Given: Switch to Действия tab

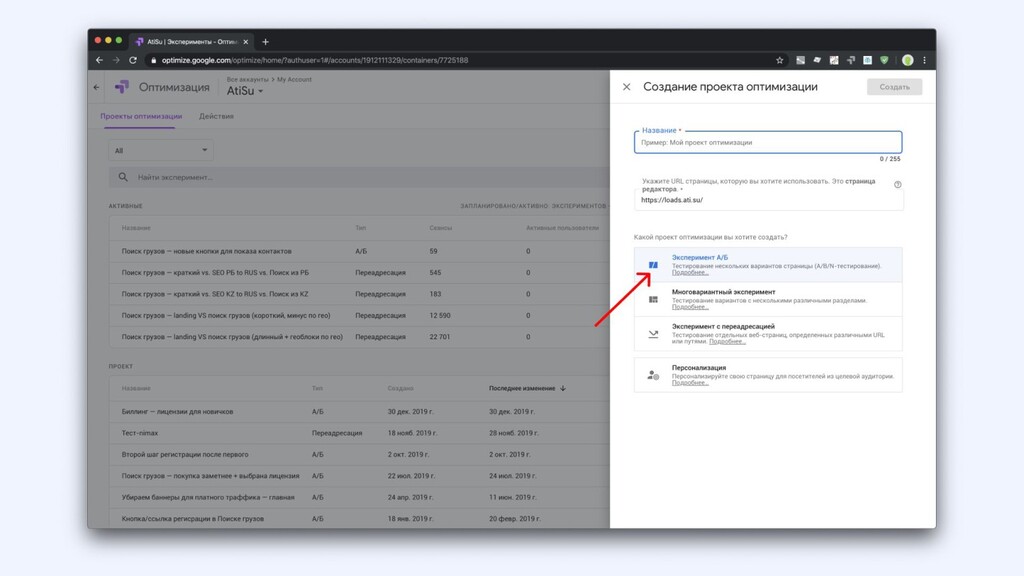Looking at the screenshot, I should (216, 116).
